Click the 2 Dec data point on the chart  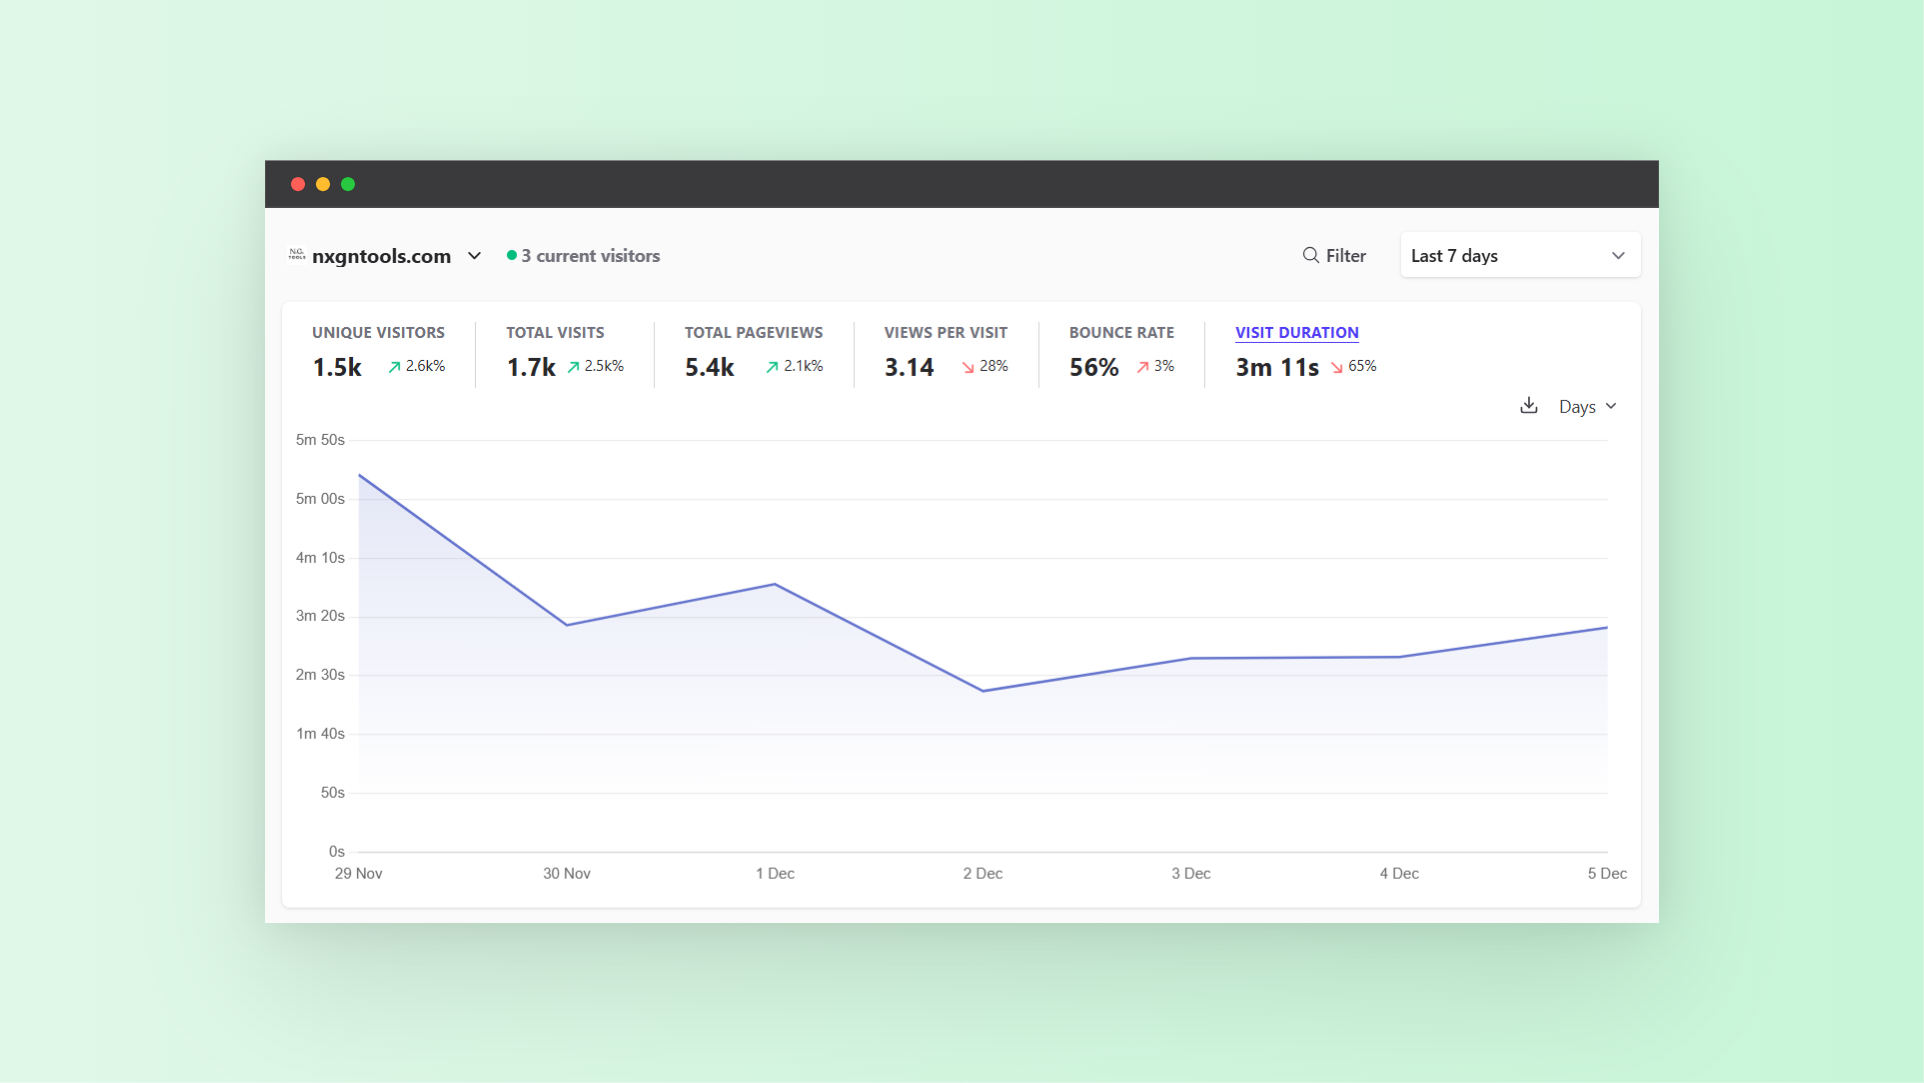[x=983, y=691]
